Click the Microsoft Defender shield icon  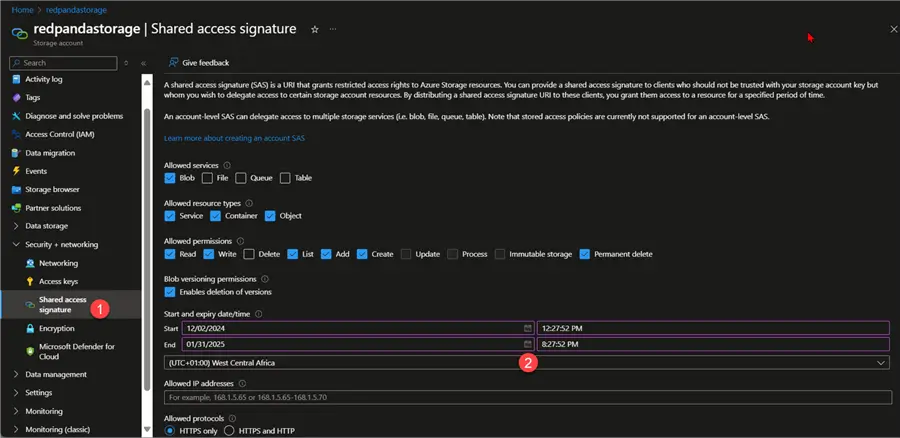[x=30, y=351]
